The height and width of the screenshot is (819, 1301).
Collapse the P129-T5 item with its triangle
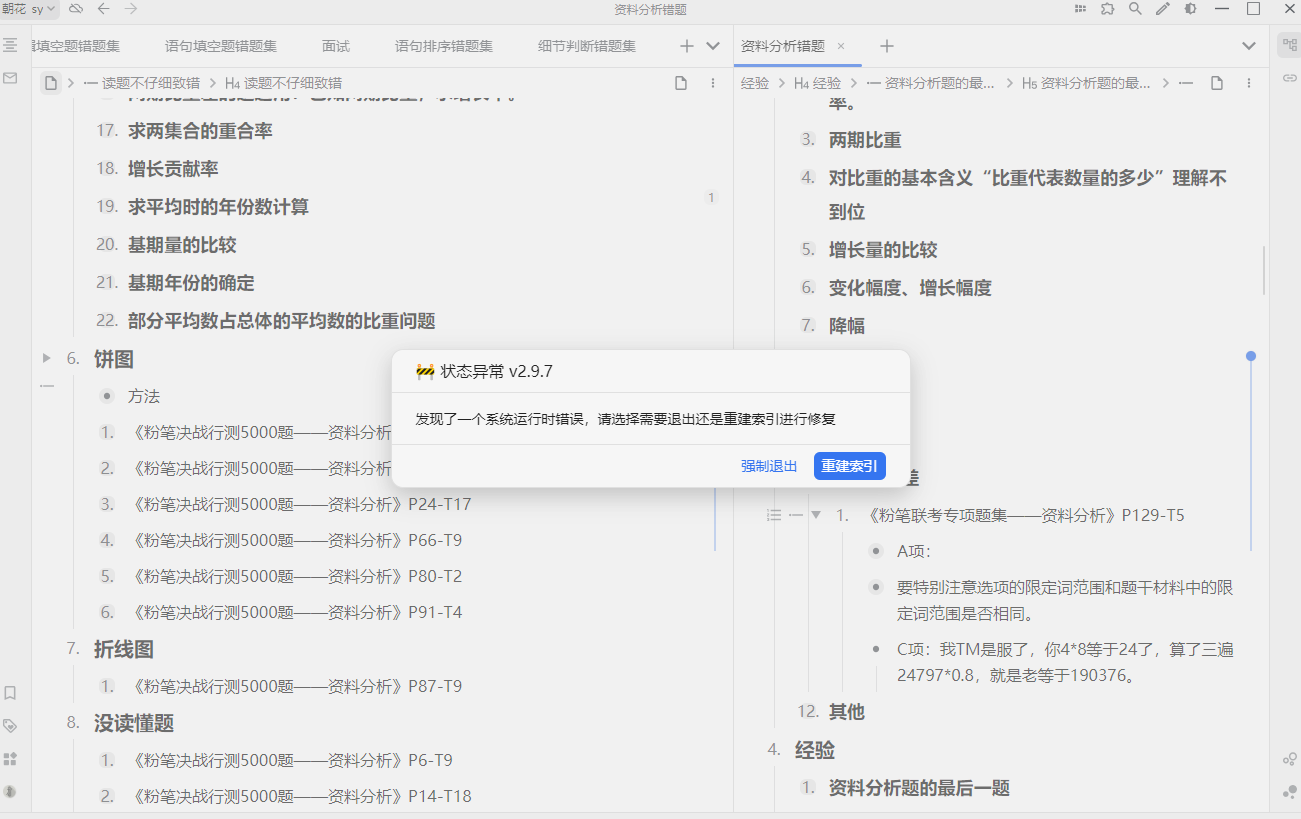coord(816,515)
